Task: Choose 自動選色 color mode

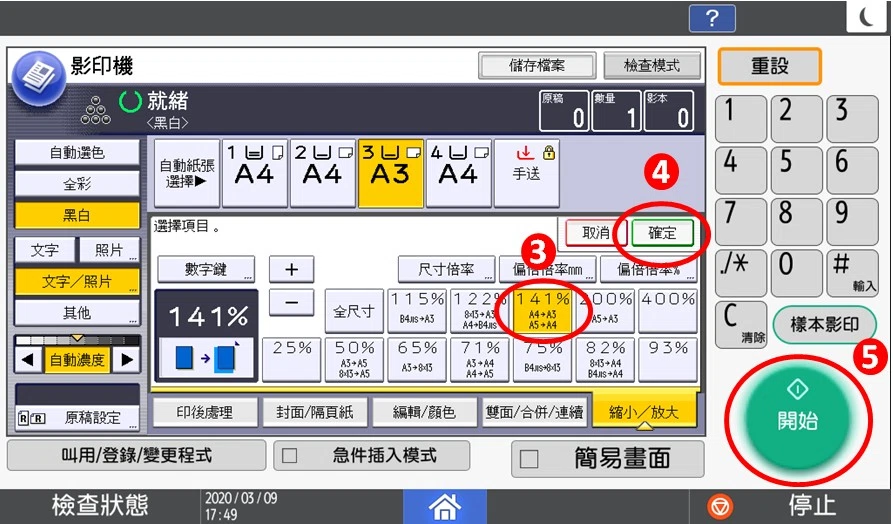Action: (x=77, y=153)
